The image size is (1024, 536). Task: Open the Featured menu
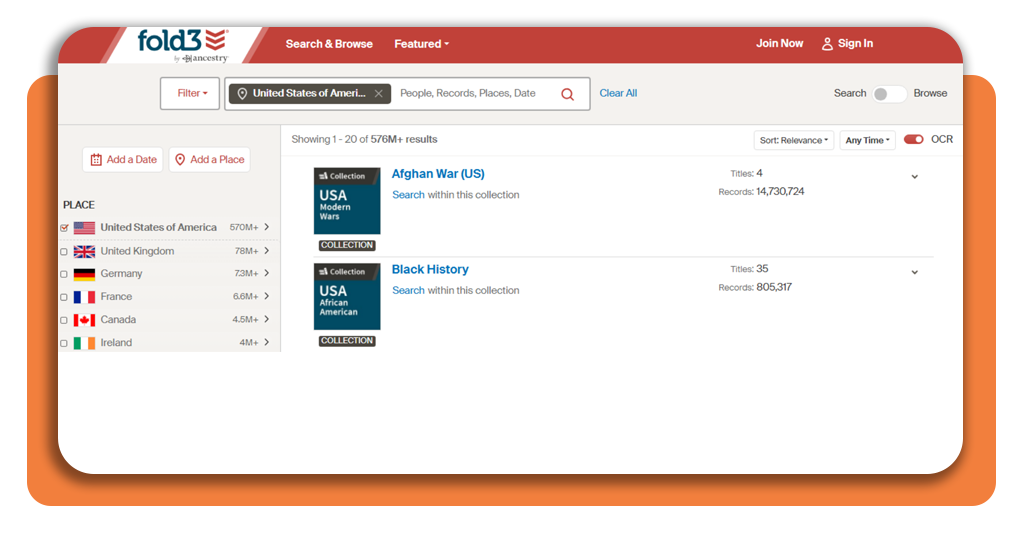pyautogui.click(x=421, y=44)
